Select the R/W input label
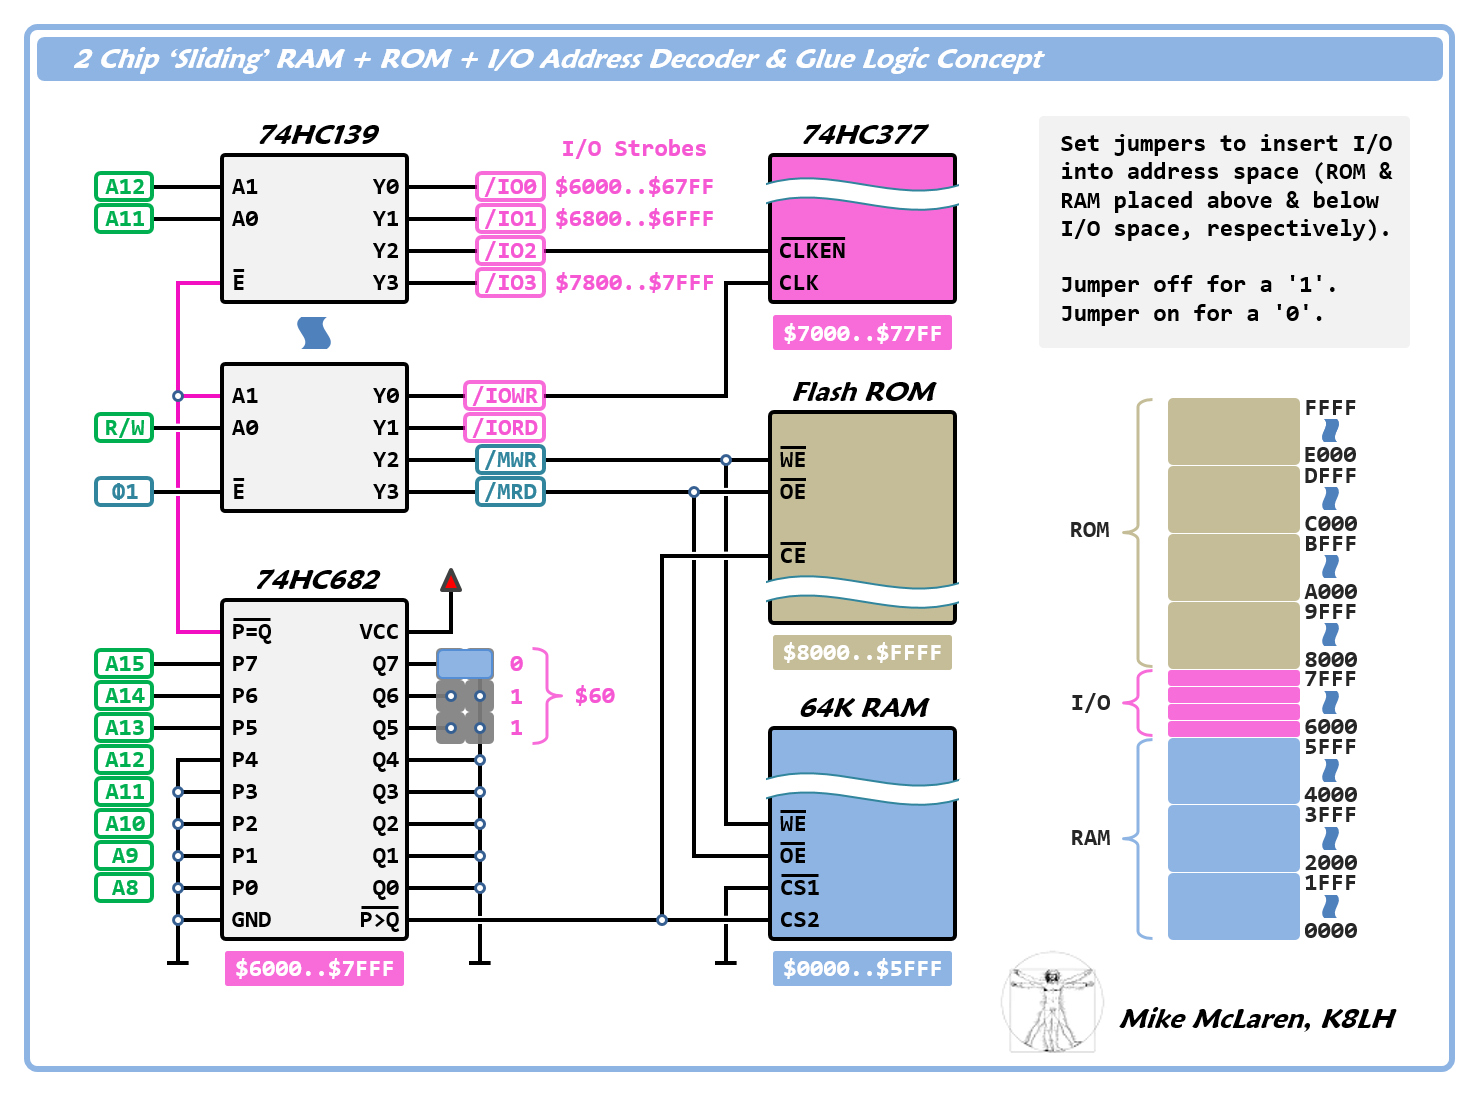The width and height of the screenshot is (1479, 1097). pos(124,428)
